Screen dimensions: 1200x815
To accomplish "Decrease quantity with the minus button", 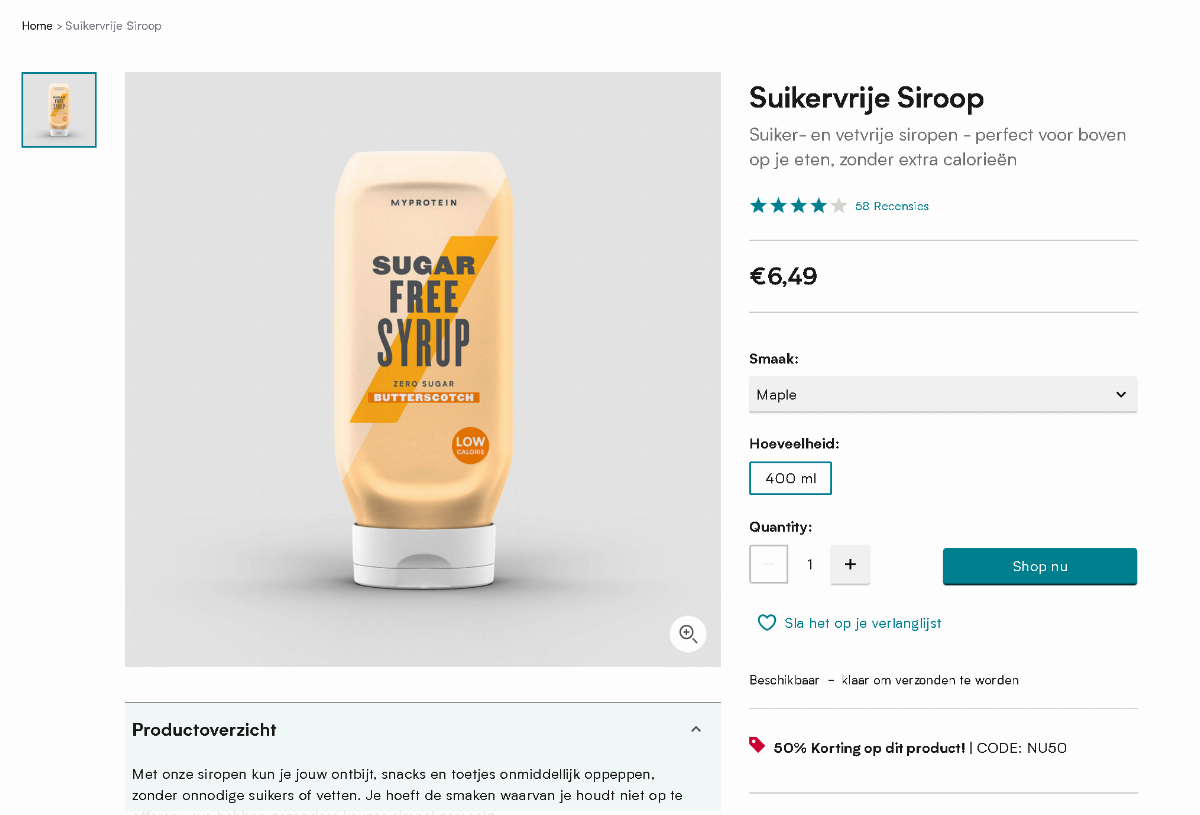I will pos(769,565).
